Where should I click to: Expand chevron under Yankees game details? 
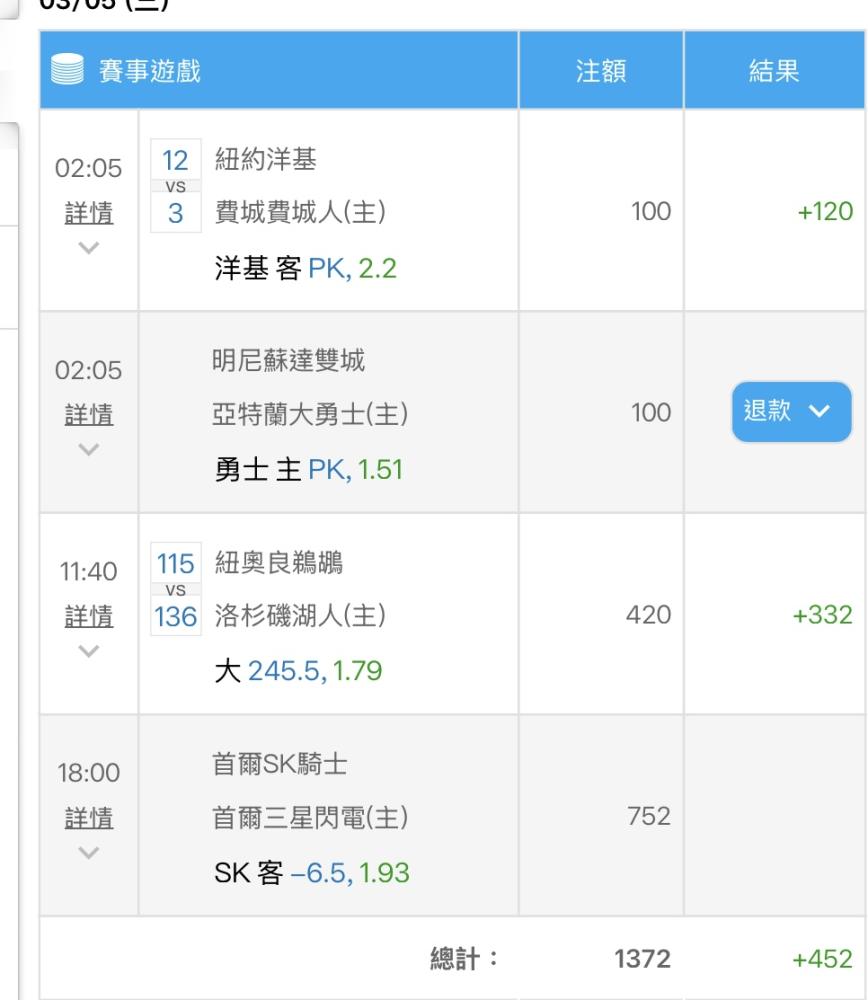pyautogui.click(x=89, y=247)
